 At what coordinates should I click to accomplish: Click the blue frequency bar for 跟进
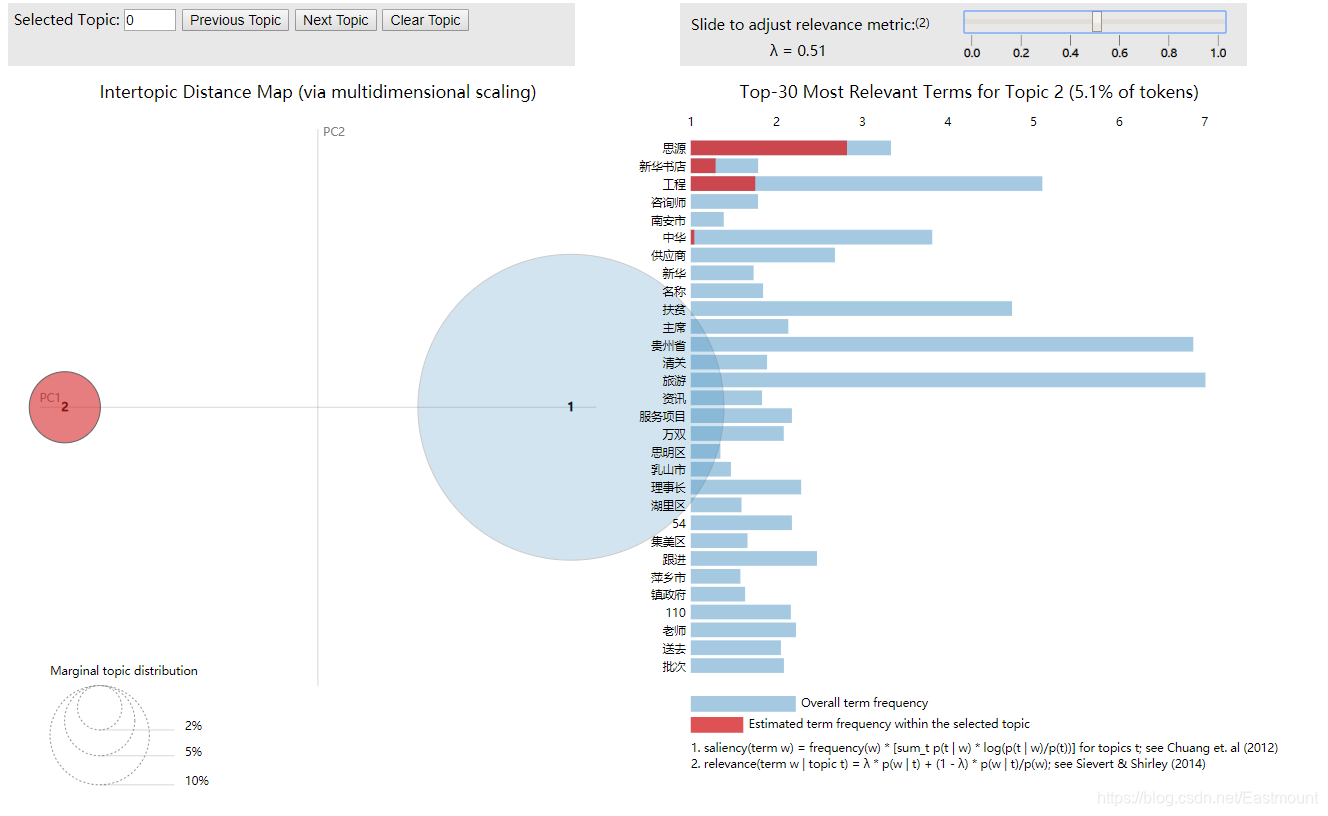coord(754,559)
